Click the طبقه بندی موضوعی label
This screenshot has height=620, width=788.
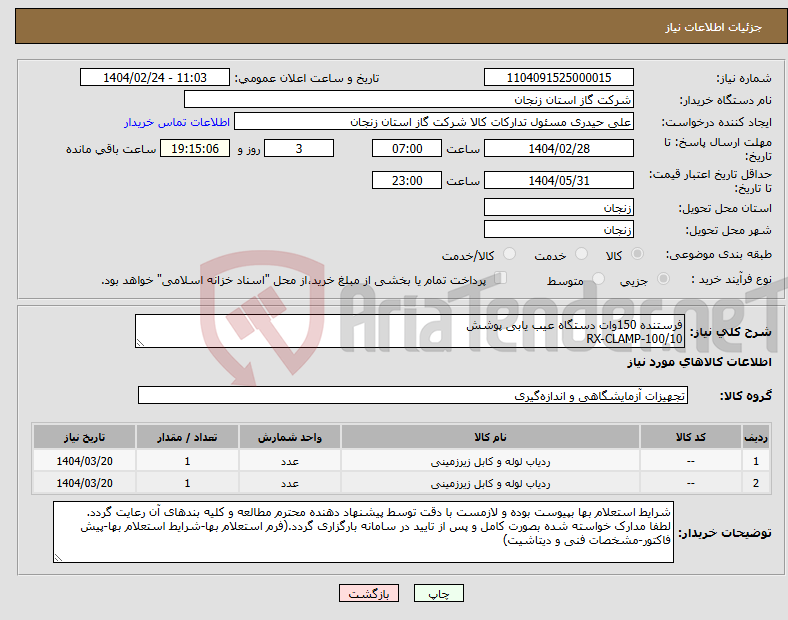click(719, 254)
